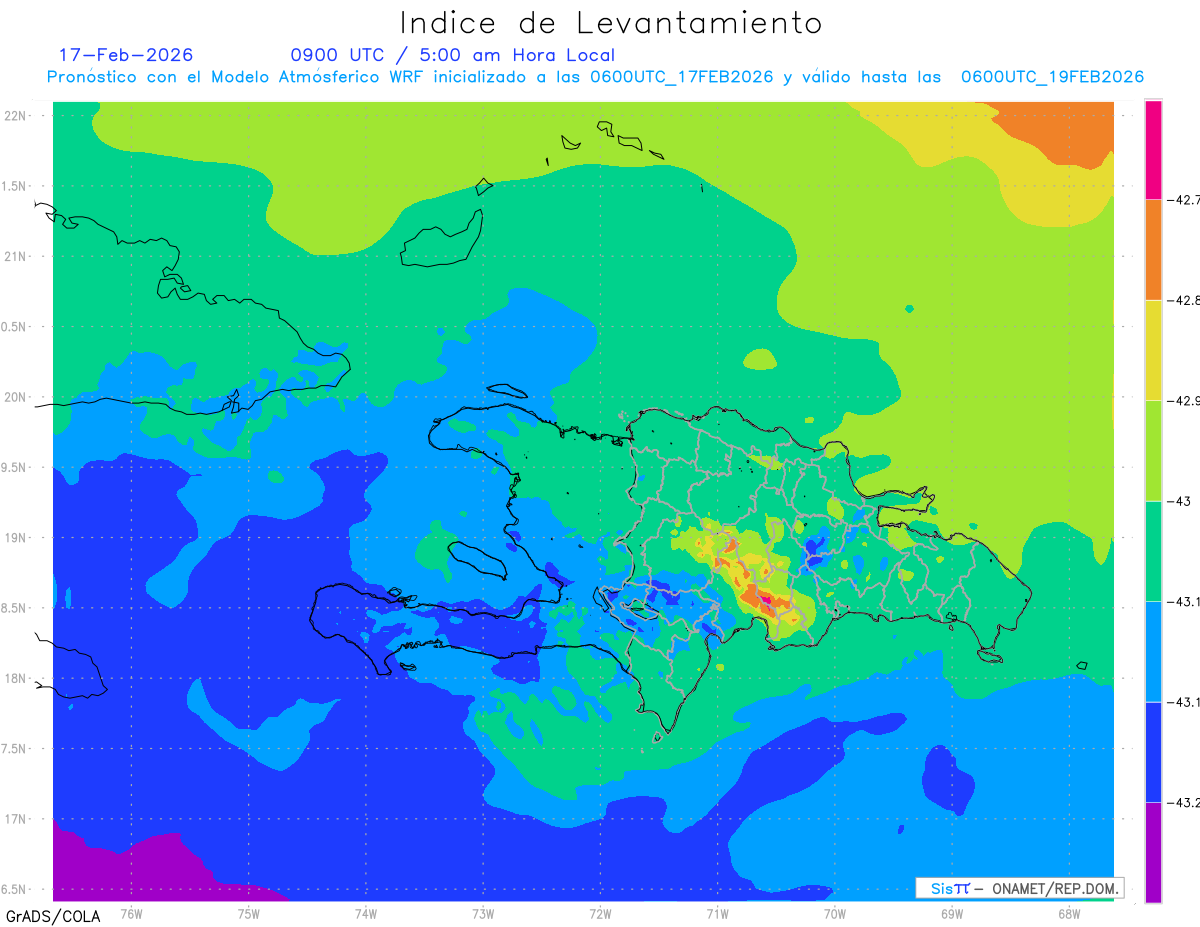This screenshot has height=927, width=1200.
Task: Click the "20N" latitude label
Action: 16,397
